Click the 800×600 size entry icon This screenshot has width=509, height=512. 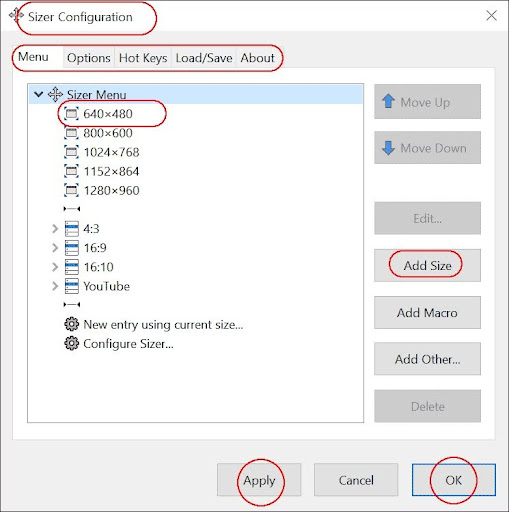point(71,133)
